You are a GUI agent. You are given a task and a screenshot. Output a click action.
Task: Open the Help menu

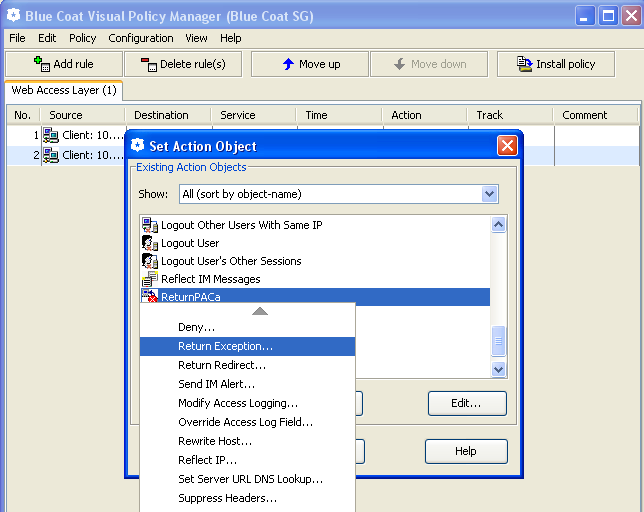(x=230, y=38)
